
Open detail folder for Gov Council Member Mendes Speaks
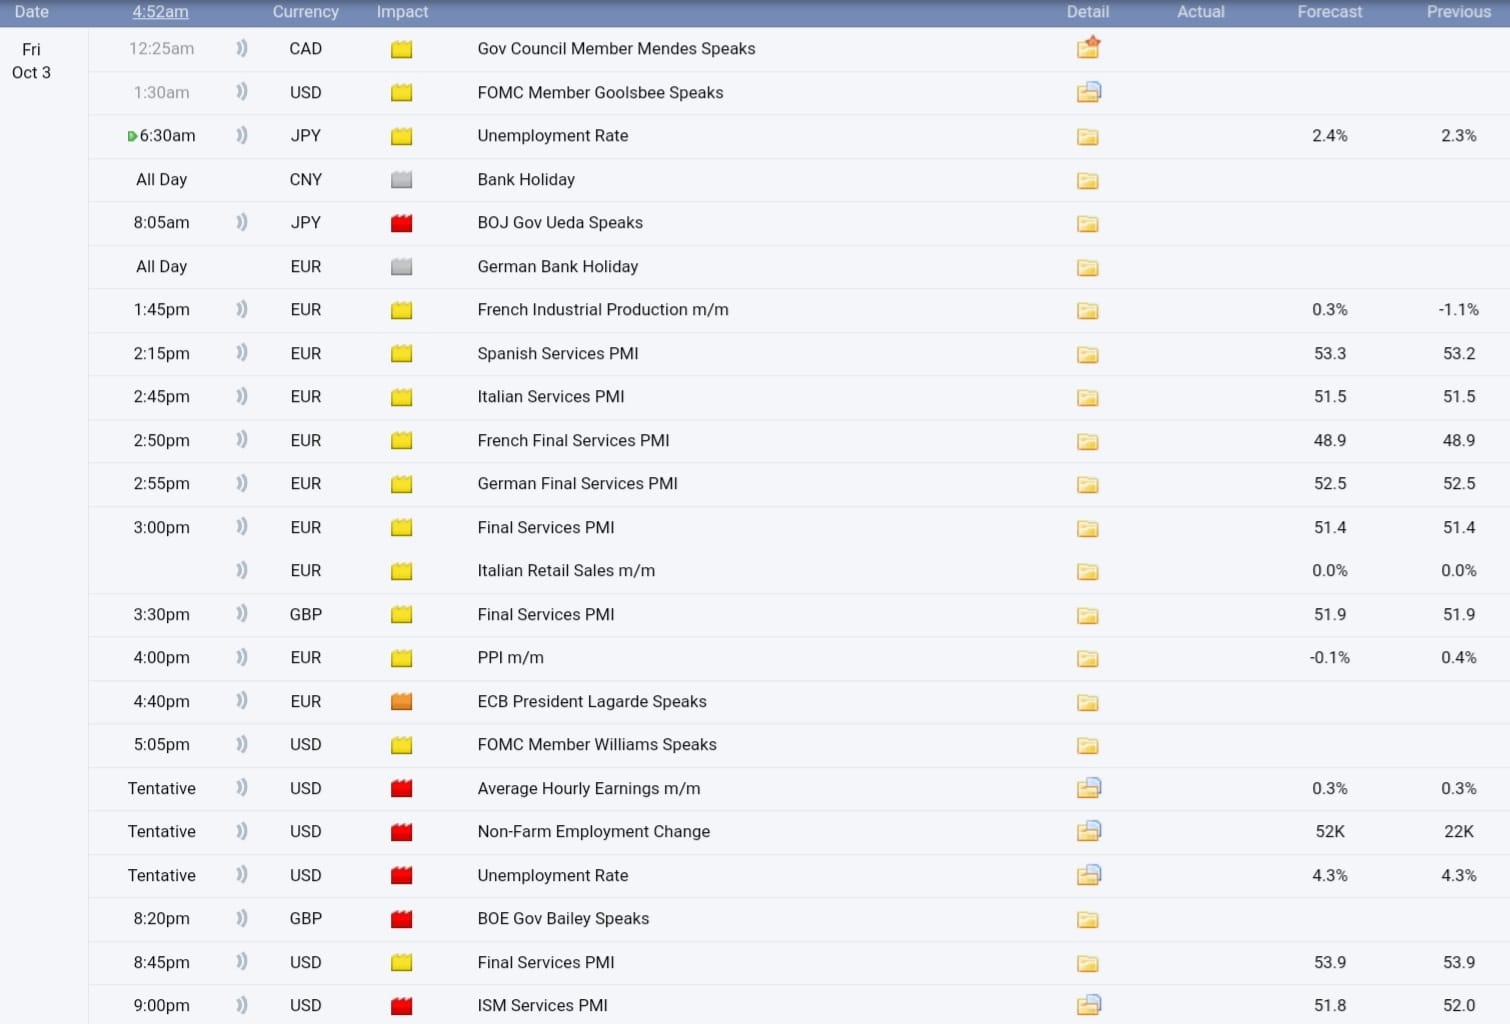click(x=1088, y=48)
